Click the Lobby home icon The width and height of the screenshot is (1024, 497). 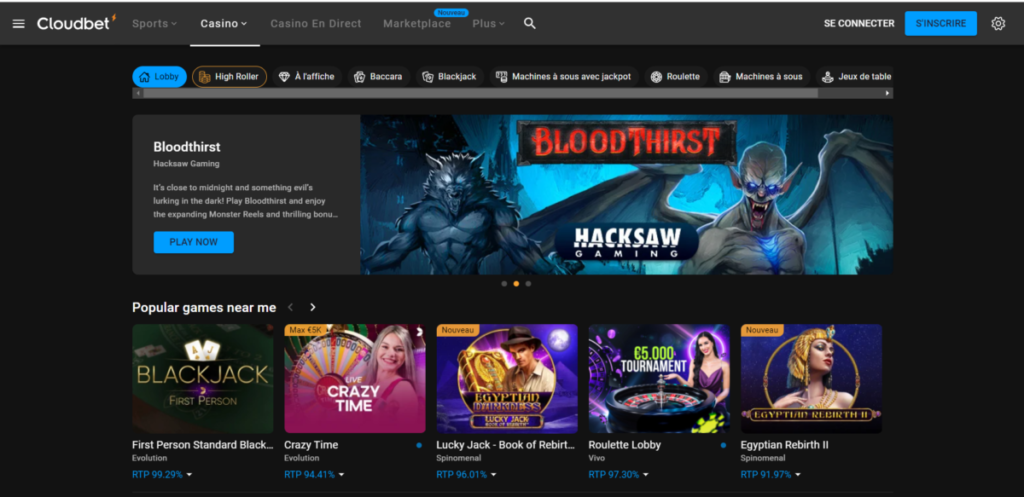coord(144,77)
